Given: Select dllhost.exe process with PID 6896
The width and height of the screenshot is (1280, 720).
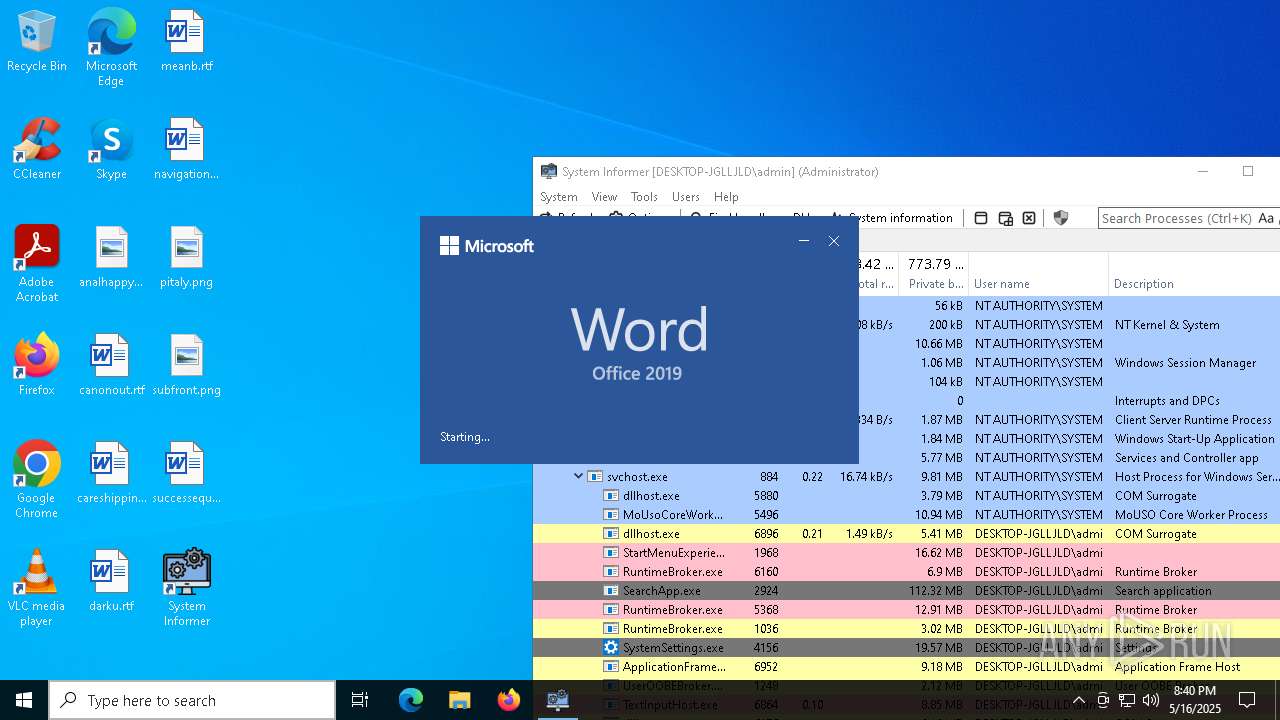Looking at the screenshot, I should click(x=906, y=534).
